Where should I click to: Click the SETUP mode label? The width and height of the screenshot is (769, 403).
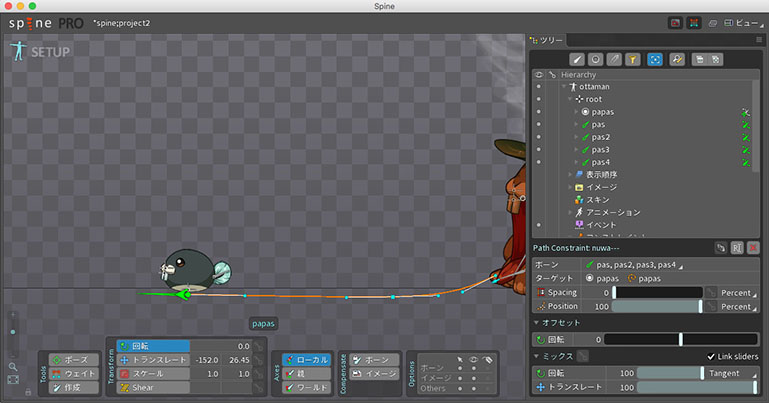pos(50,52)
